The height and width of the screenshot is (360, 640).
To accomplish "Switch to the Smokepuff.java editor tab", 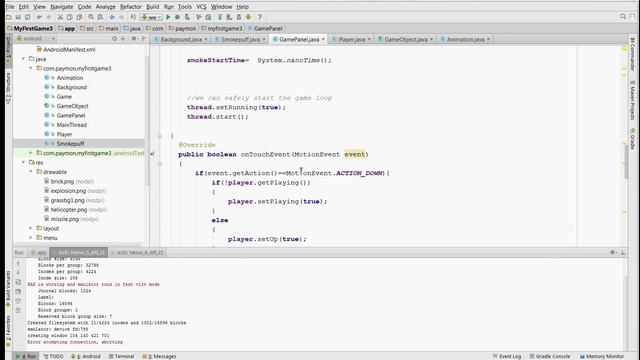I will point(240,39).
